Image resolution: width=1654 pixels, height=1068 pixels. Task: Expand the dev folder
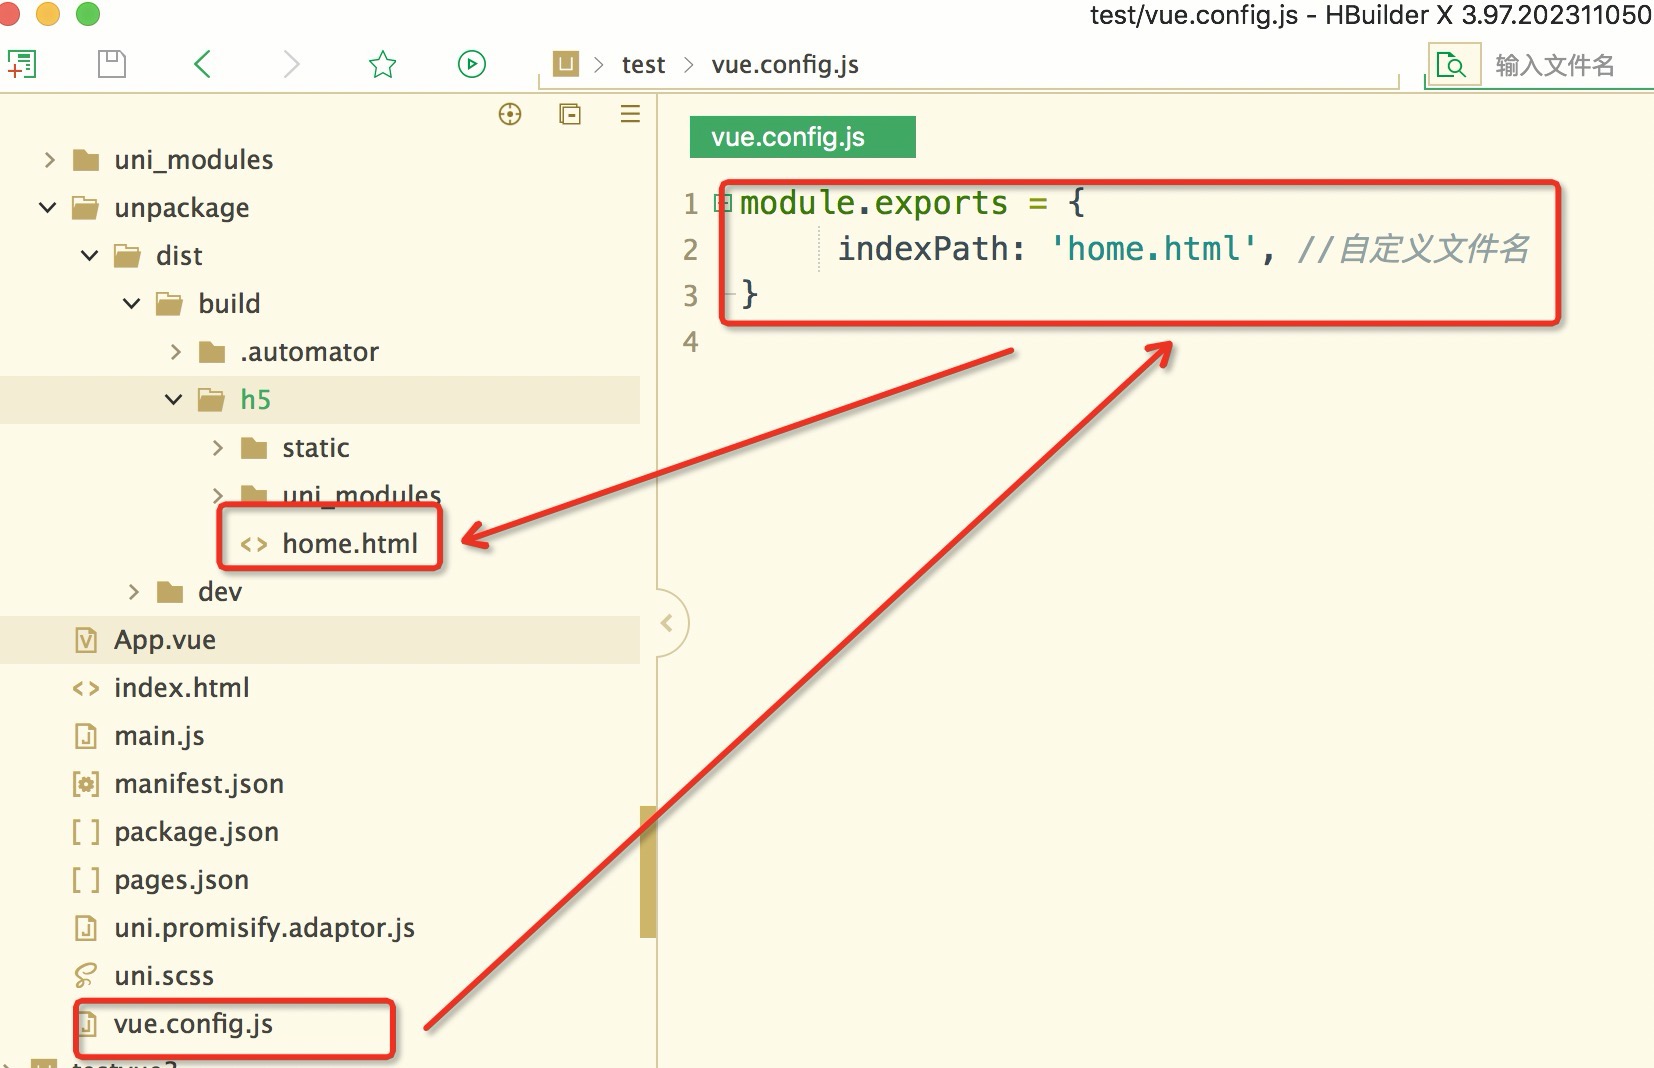point(133,592)
